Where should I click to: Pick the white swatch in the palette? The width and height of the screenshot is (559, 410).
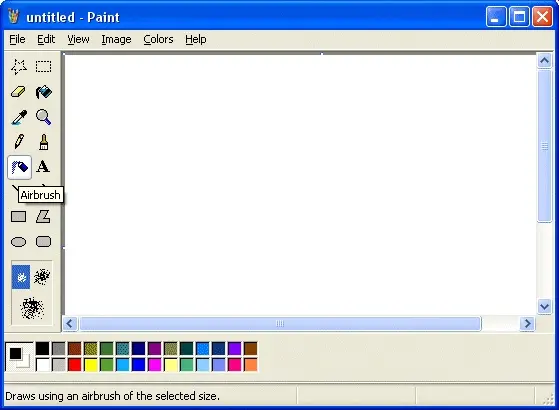(x=42, y=364)
